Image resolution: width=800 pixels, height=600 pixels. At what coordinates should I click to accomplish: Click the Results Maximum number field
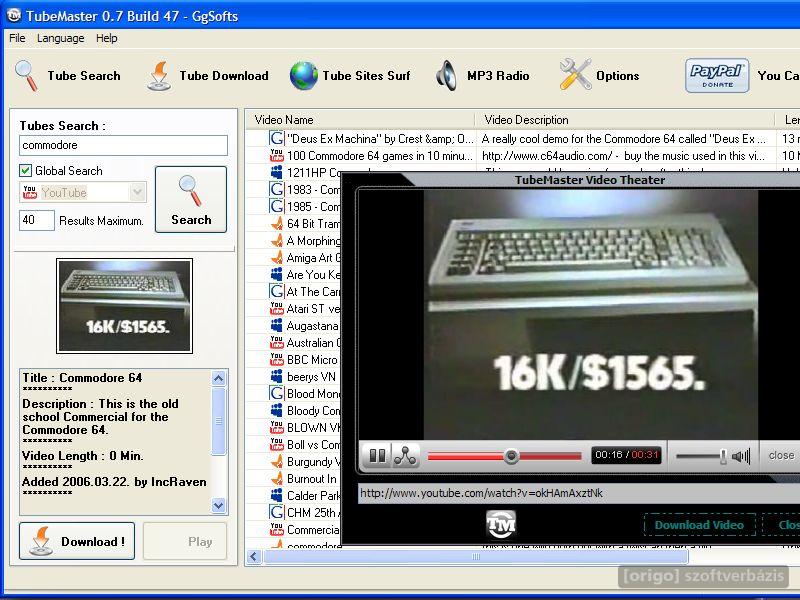click(37, 220)
